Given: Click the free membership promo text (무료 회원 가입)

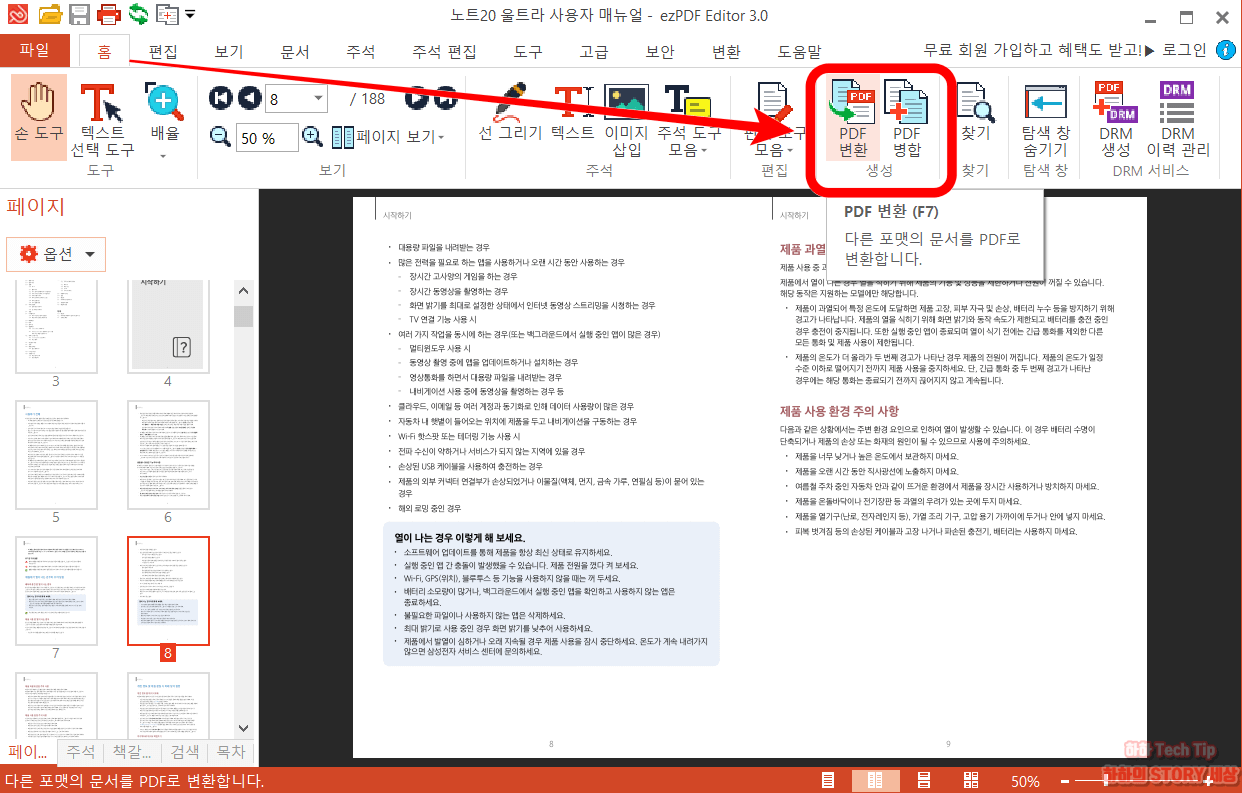Looking at the screenshot, I should [x=1032, y=50].
